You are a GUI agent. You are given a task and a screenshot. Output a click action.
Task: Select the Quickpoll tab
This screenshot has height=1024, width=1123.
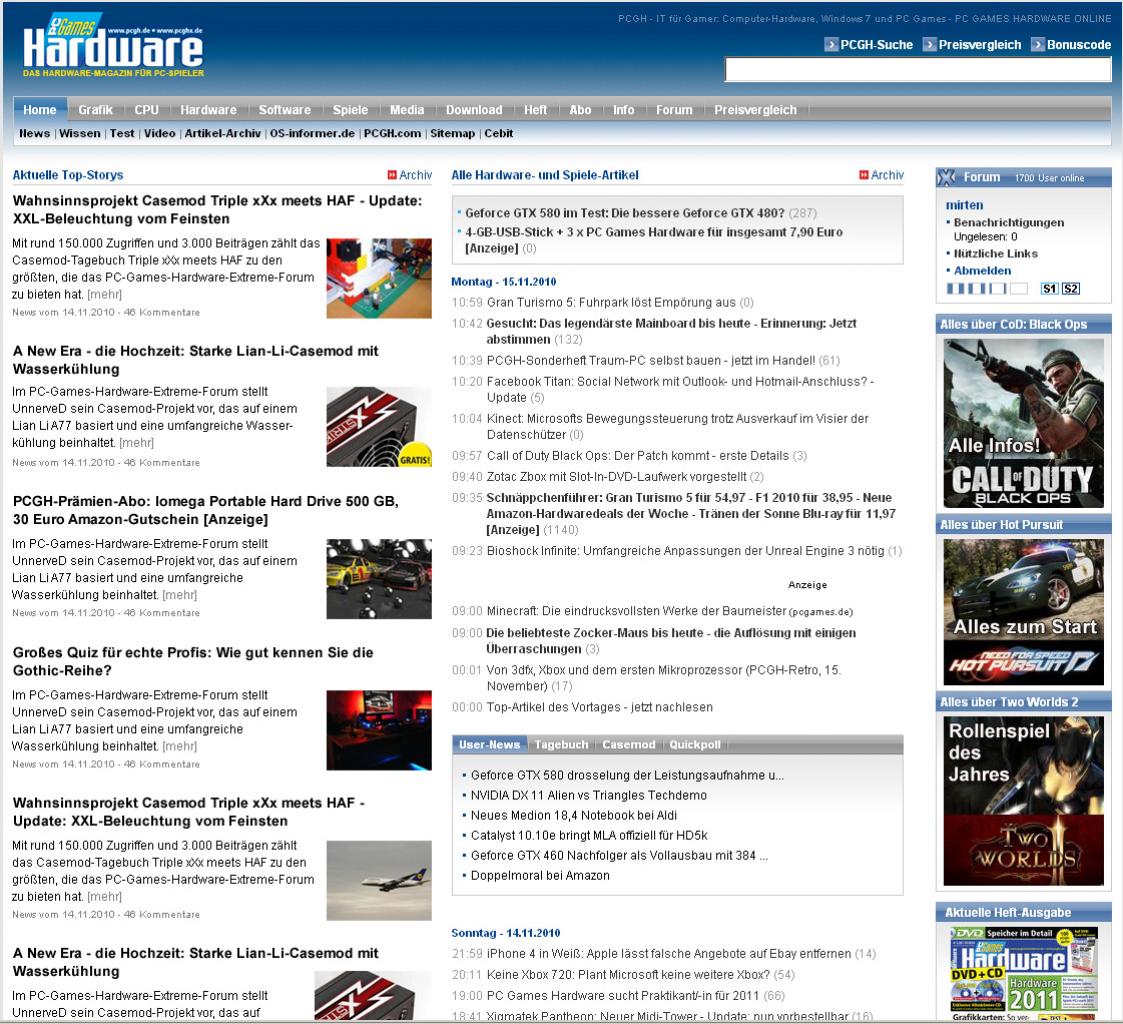pyautogui.click(x=695, y=745)
